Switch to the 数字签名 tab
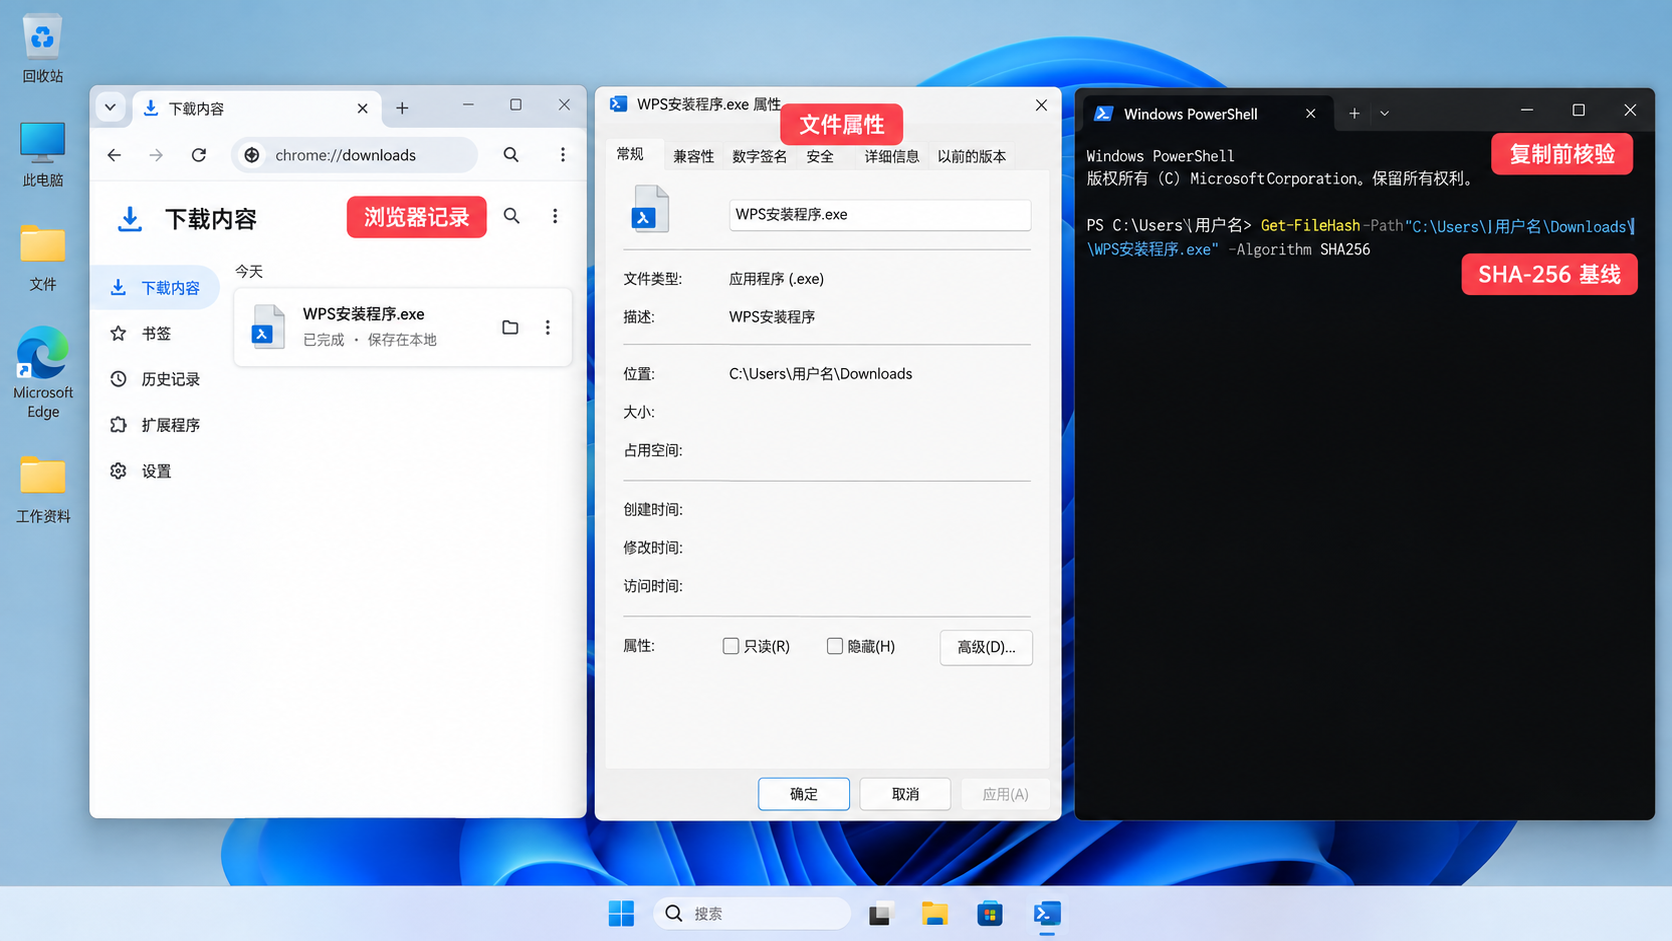The width and height of the screenshot is (1672, 941). tap(759, 156)
